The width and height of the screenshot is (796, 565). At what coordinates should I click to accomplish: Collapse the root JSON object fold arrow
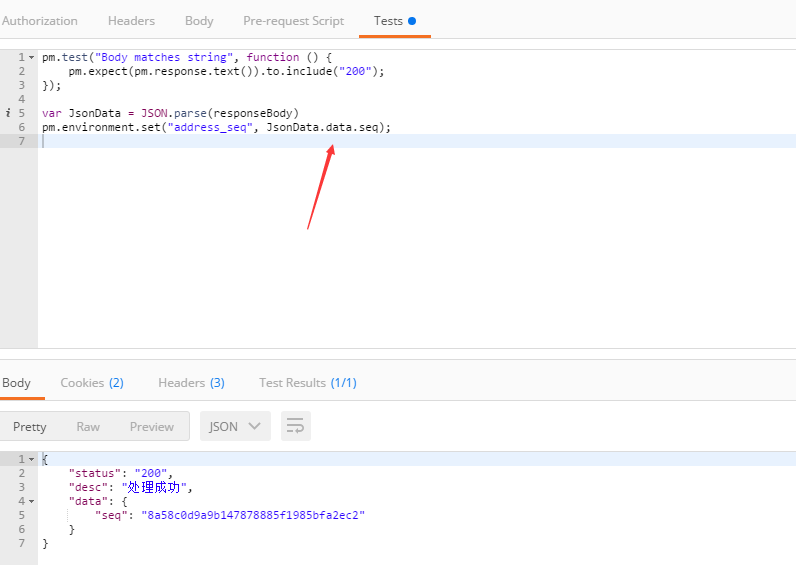click(31, 459)
